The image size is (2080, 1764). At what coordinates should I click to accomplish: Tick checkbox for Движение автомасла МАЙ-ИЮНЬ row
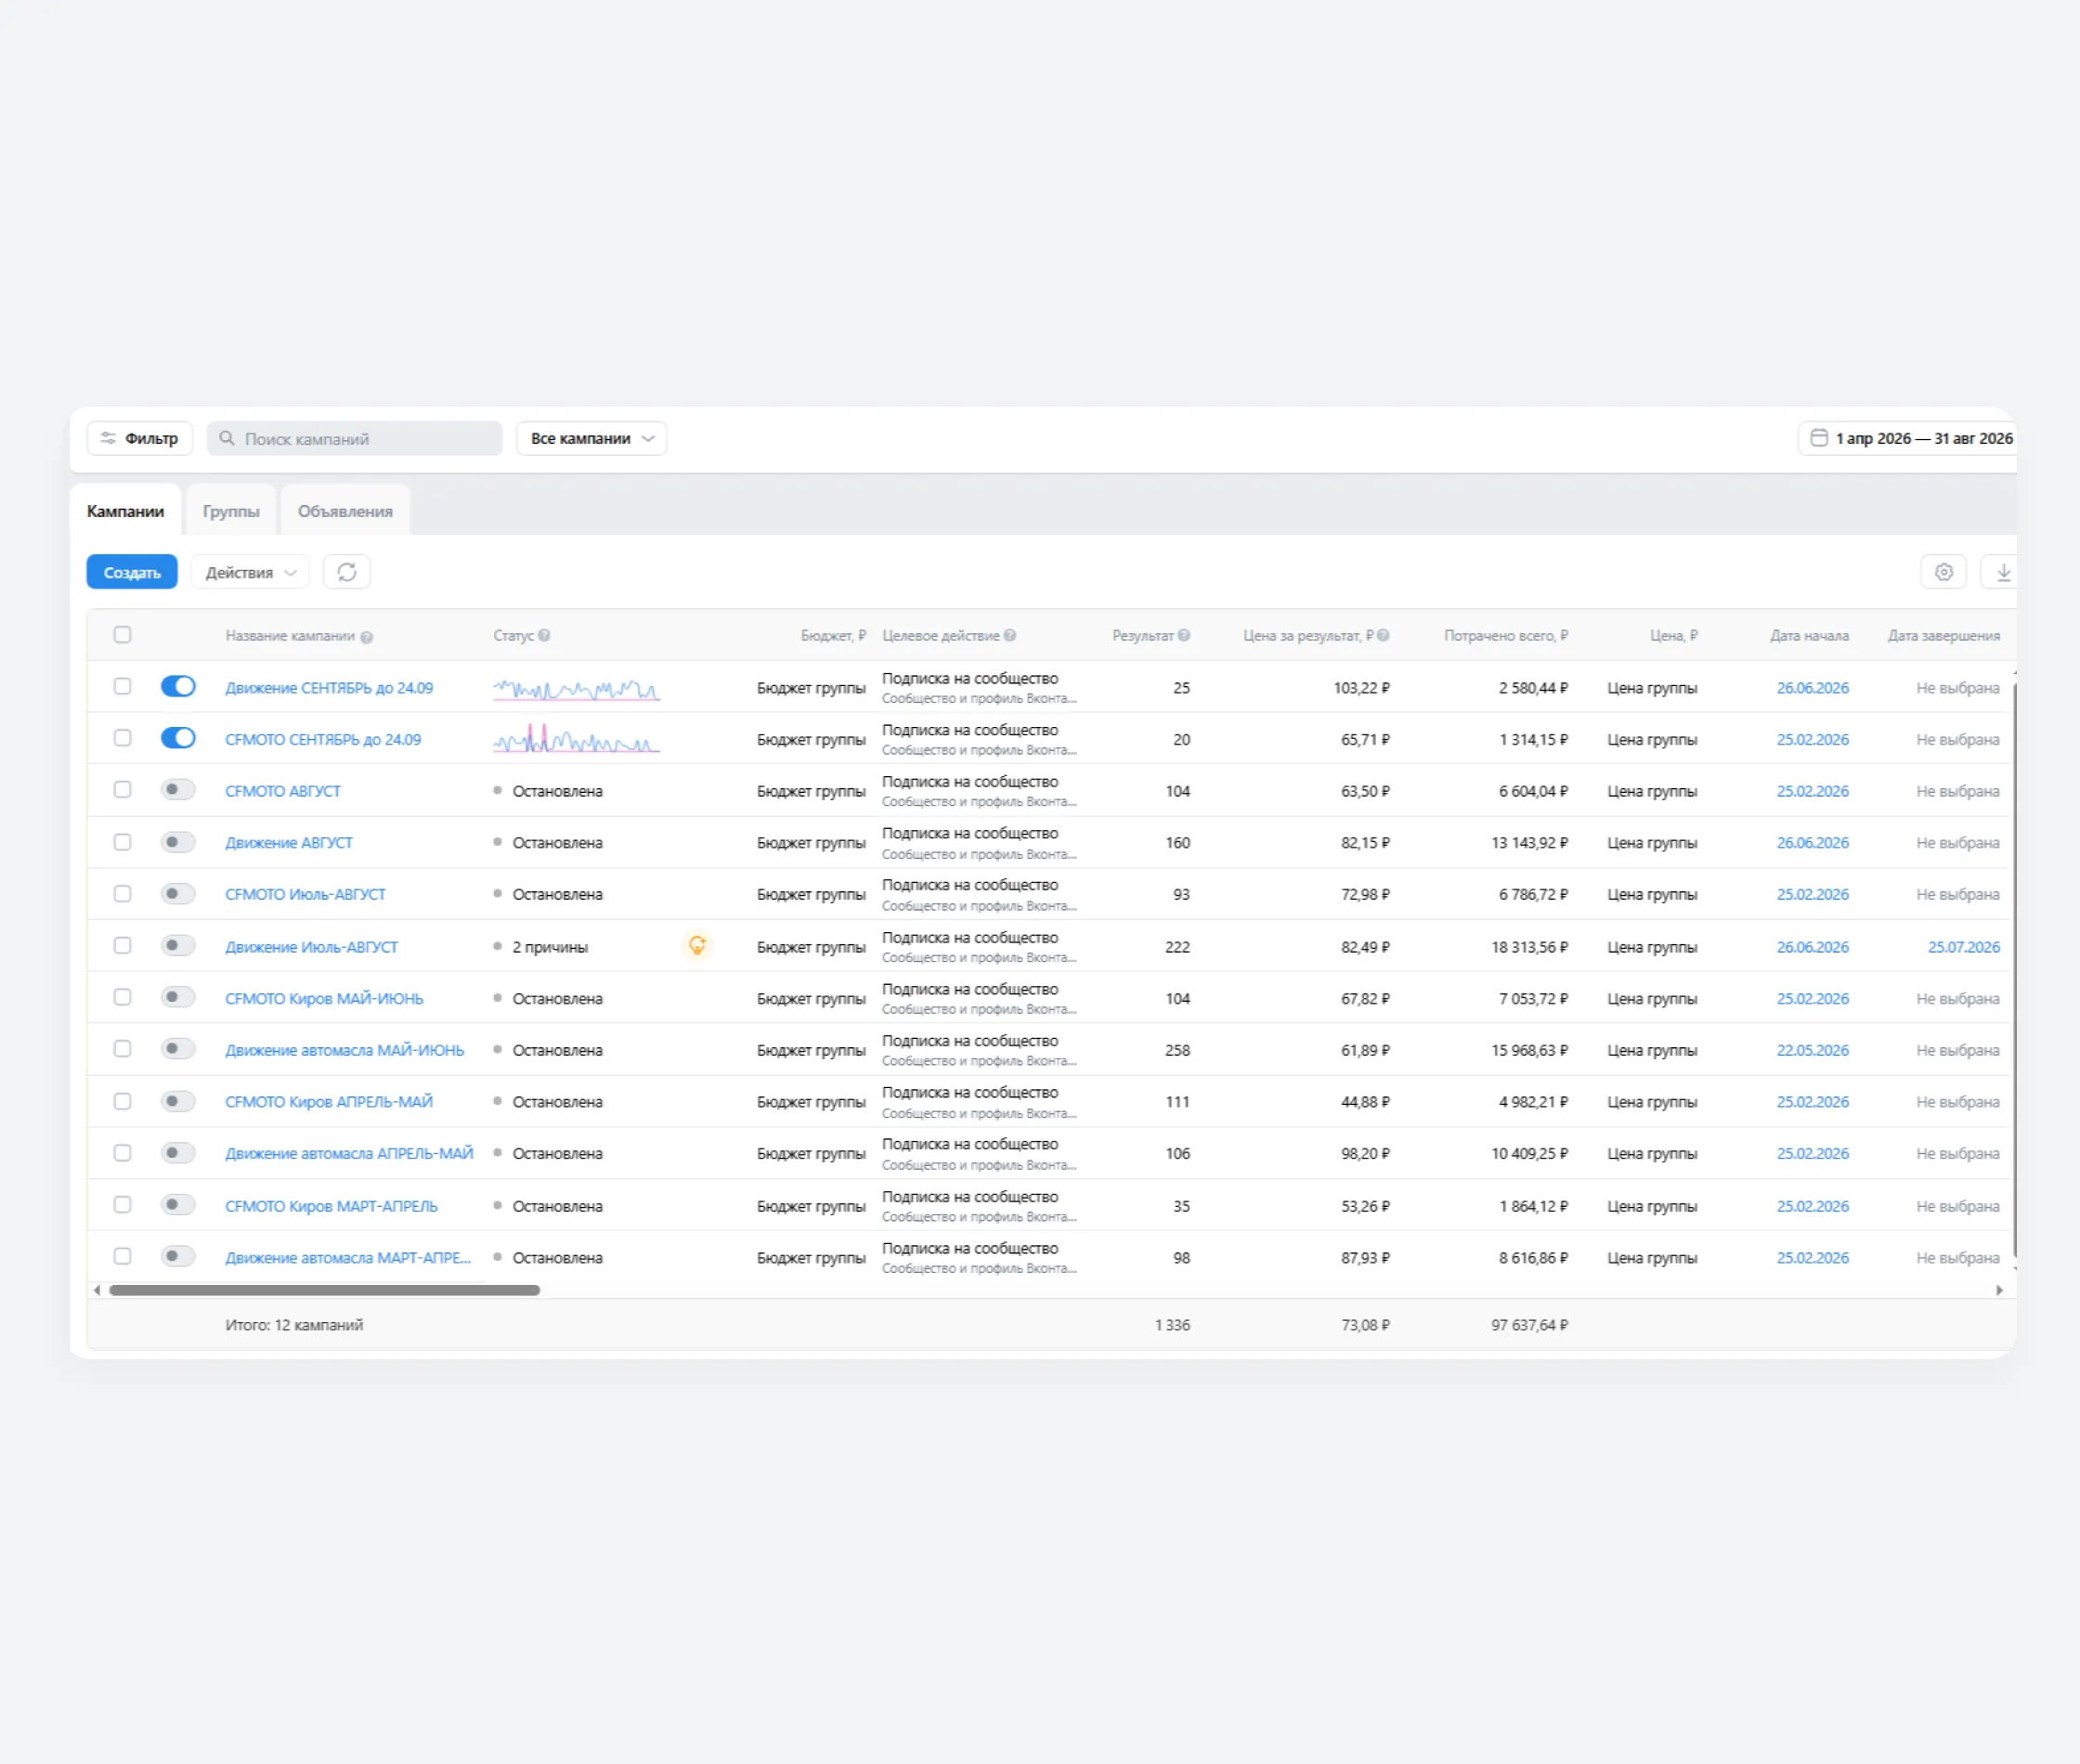(x=122, y=1049)
